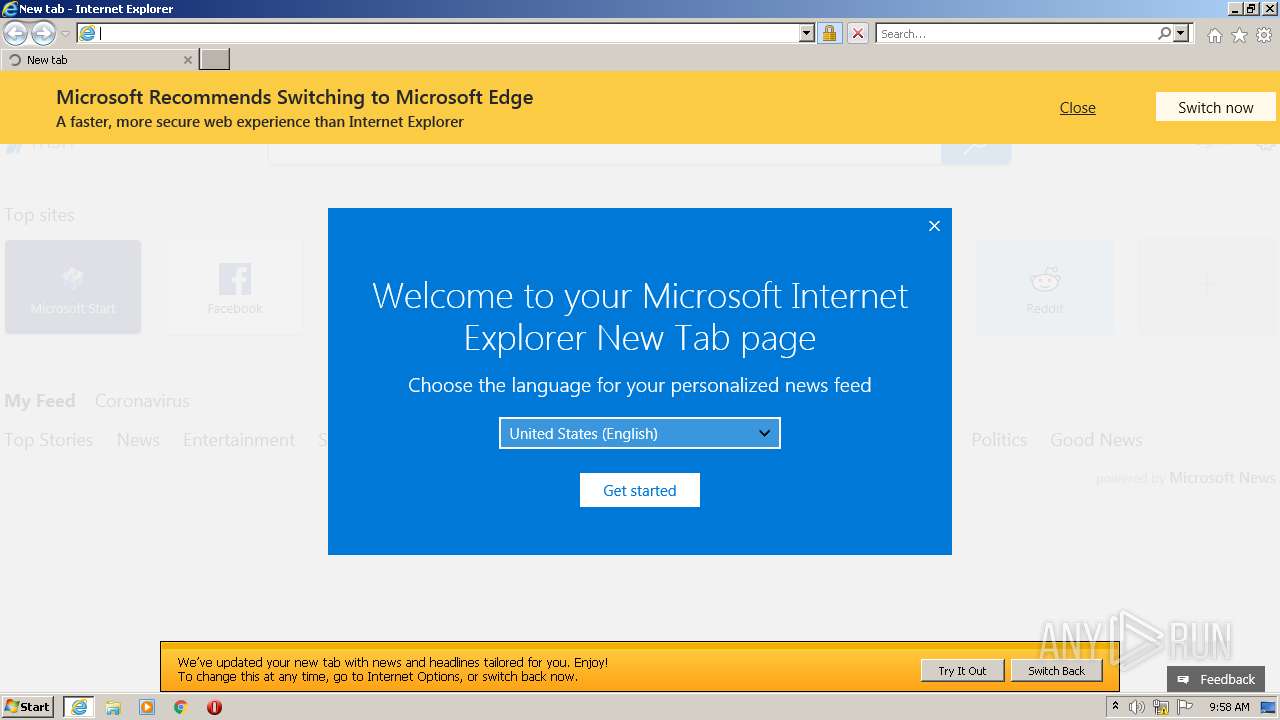Run search with the magnifier icon

1164,33
